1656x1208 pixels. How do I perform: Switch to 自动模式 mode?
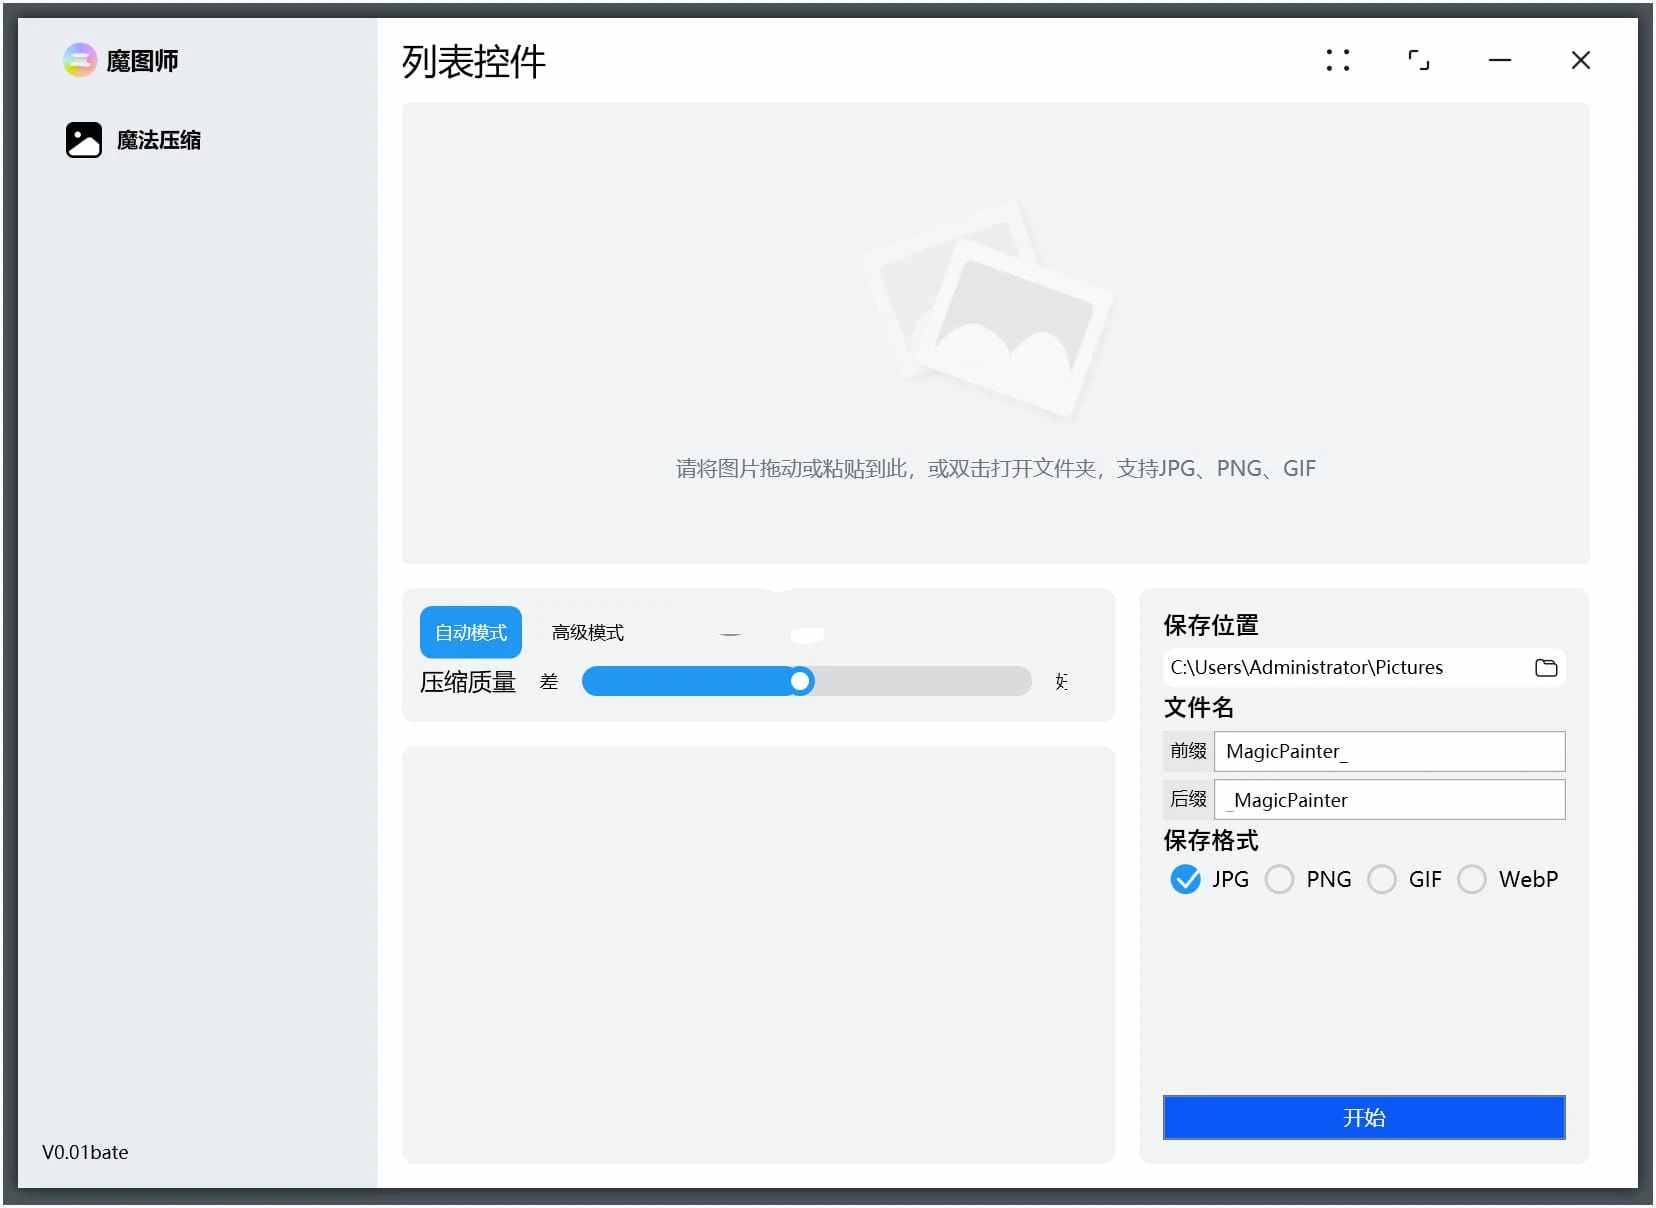click(x=470, y=632)
